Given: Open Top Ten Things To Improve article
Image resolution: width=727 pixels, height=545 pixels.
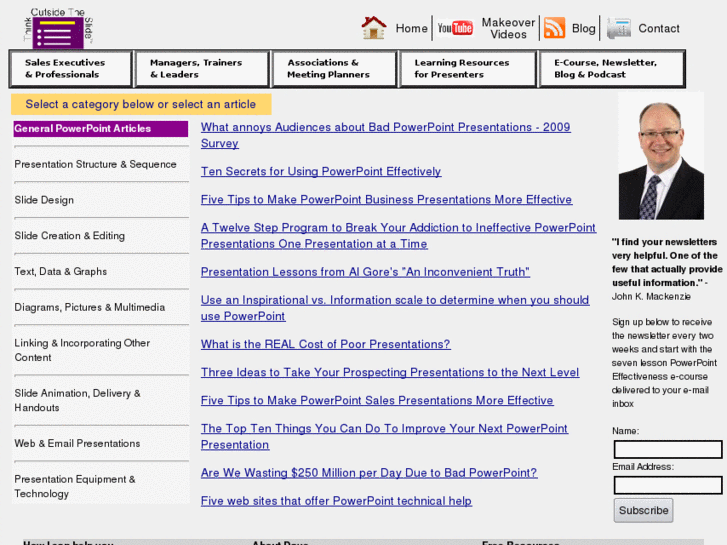Looking at the screenshot, I should coord(384,436).
